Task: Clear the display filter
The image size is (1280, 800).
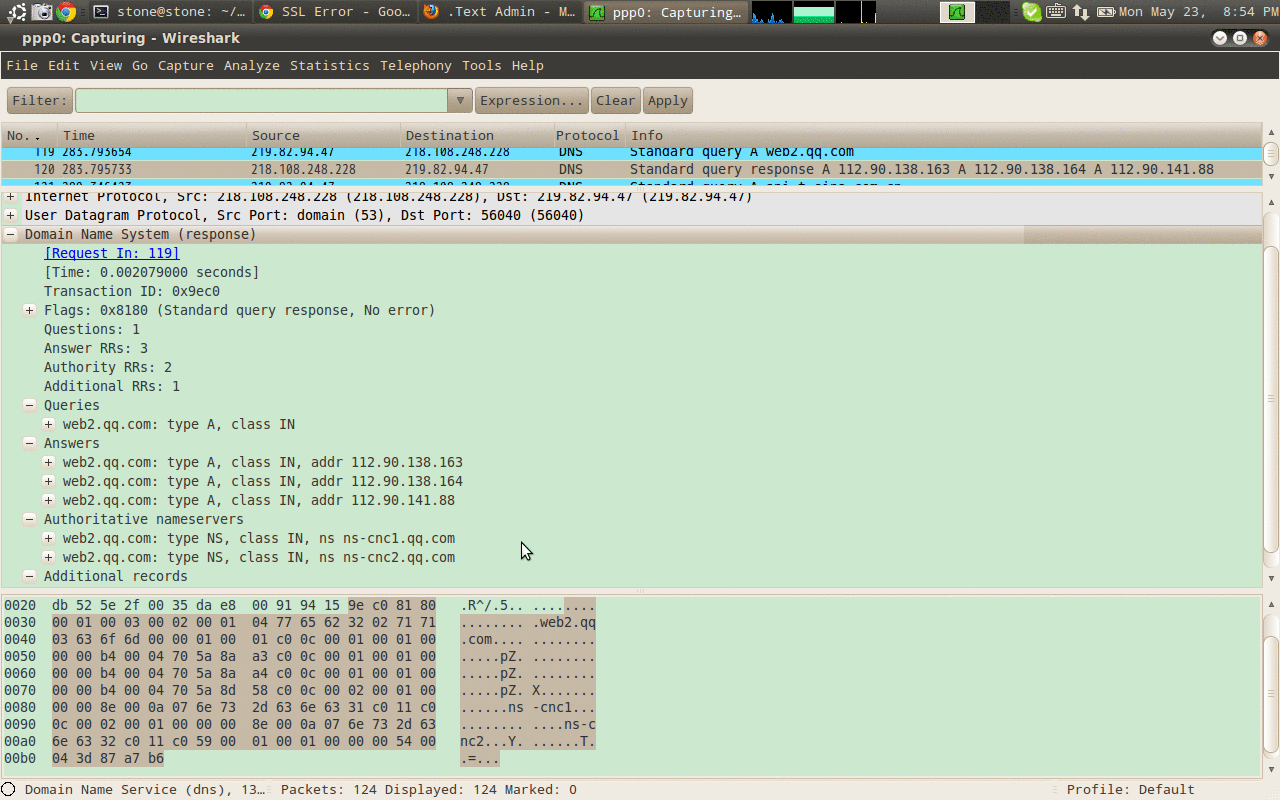Action: 616,100
